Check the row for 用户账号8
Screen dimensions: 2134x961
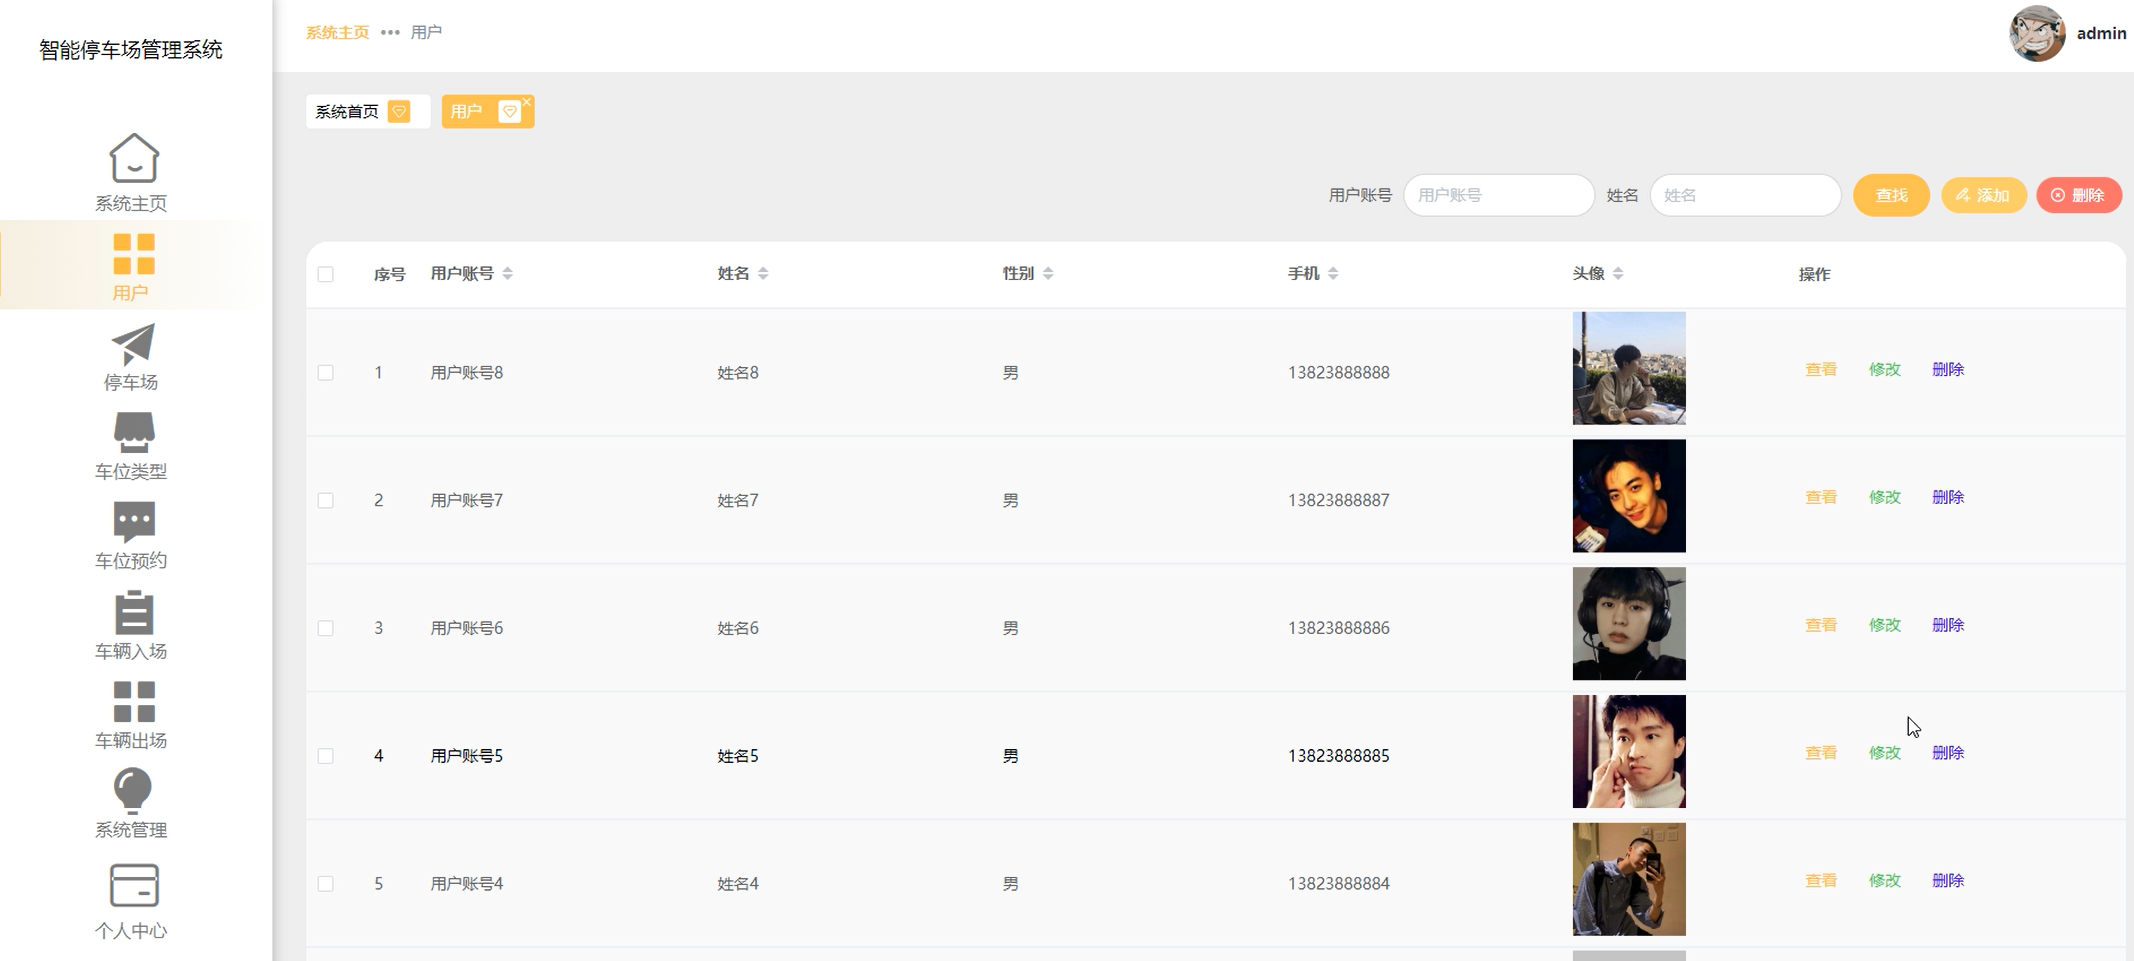click(x=326, y=372)
